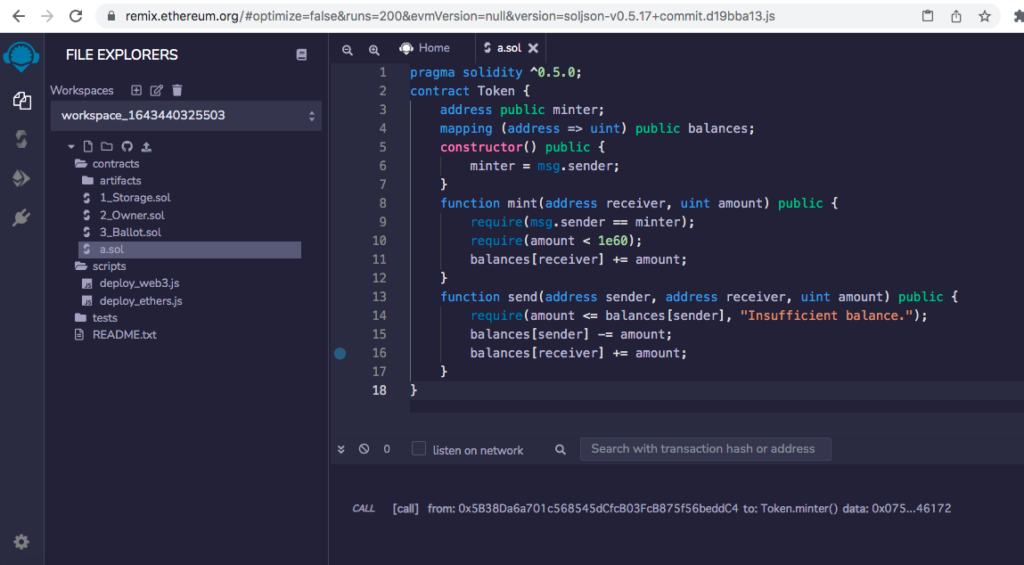The image size is (1024, 565).
Task: Click the browser address bar URL
Action: pyautogui.click(x=450, y=16)
